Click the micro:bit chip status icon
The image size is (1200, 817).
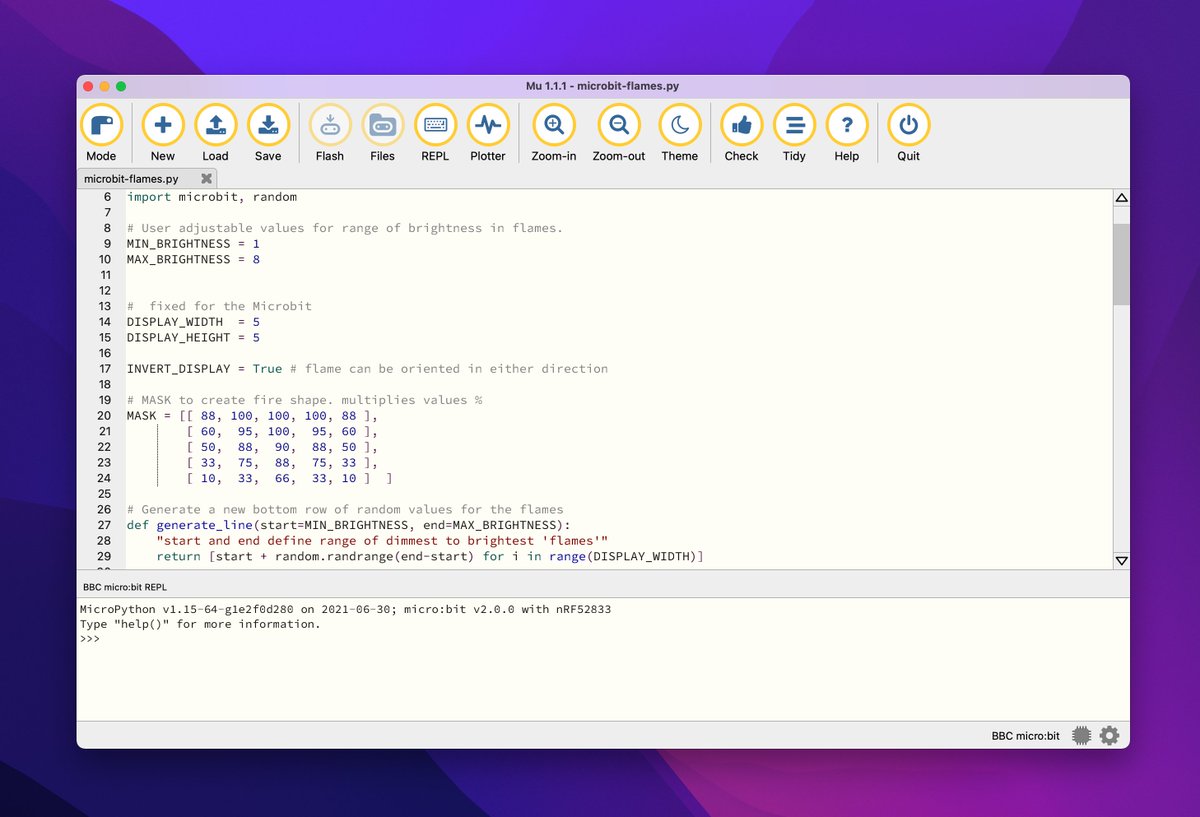point(1080,736)
